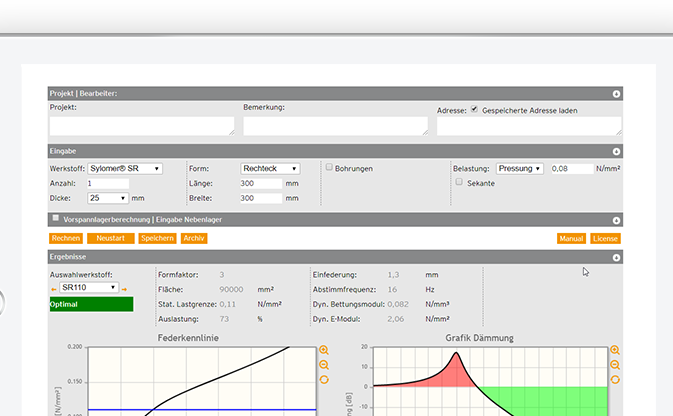This screenshot has height=416, width=673.
Task: Open the Auswahlwerkstoff SR110 dropdown
Action: click(x=89, y=287)
